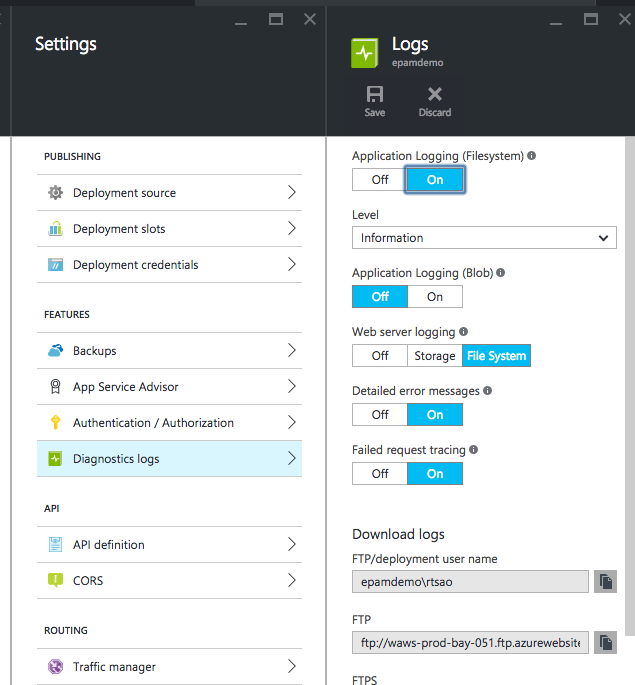Turn off Detailed error messages
The height and width of the screenshot is (685, 635).
(x=380, y=415)
